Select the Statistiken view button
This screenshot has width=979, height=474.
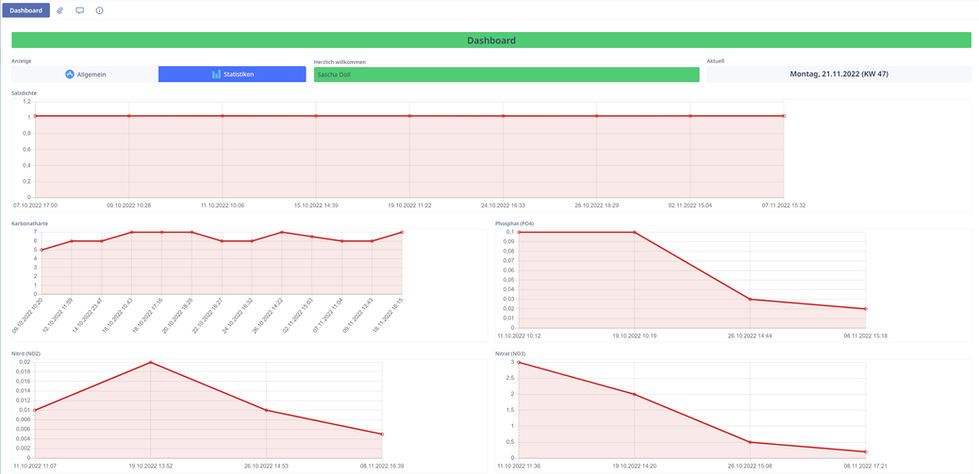point(232,74)
